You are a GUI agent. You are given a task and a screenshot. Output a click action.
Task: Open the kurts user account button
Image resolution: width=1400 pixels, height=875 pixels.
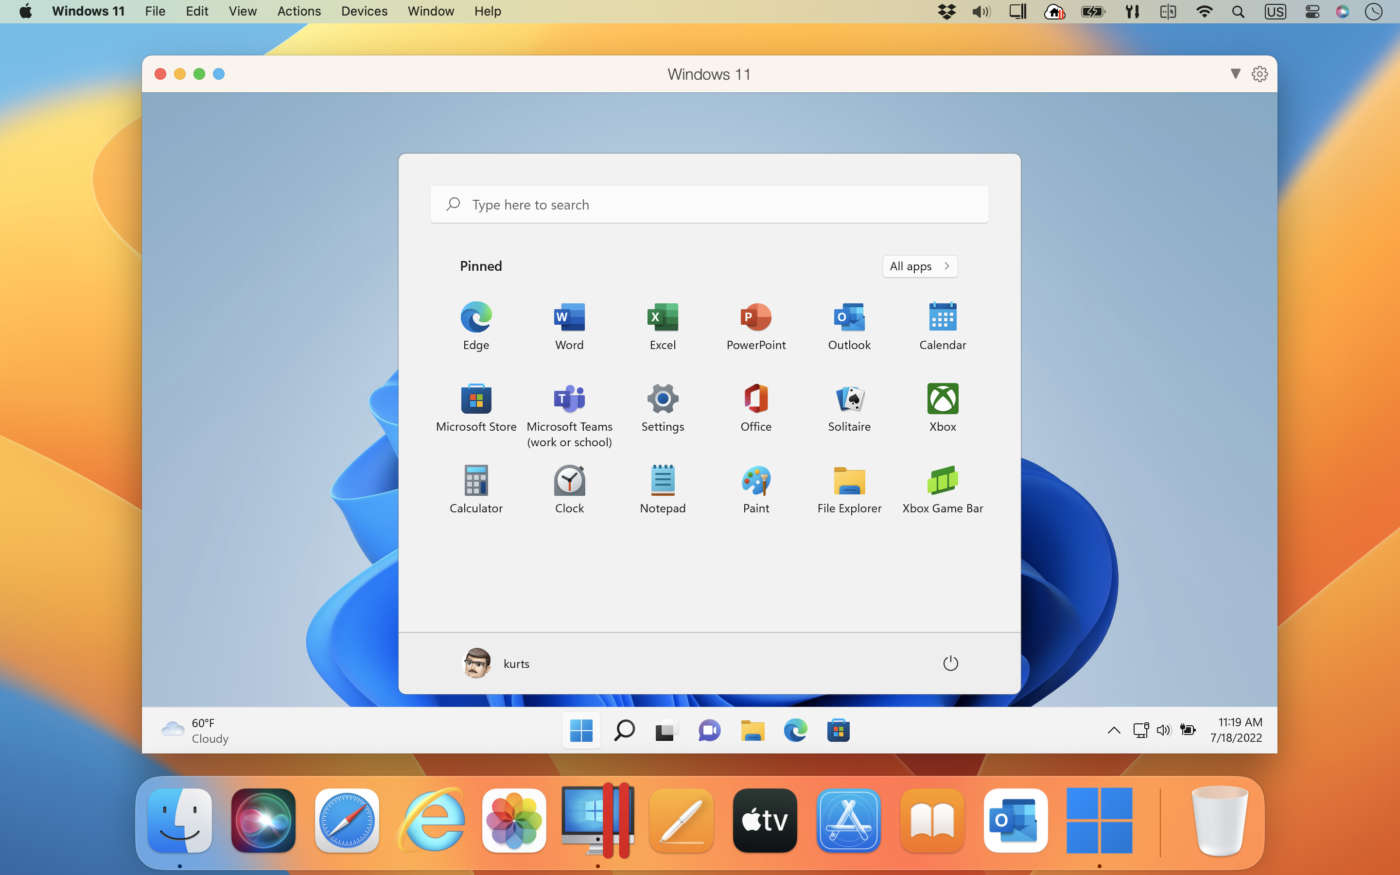click(x=497, y=664)
